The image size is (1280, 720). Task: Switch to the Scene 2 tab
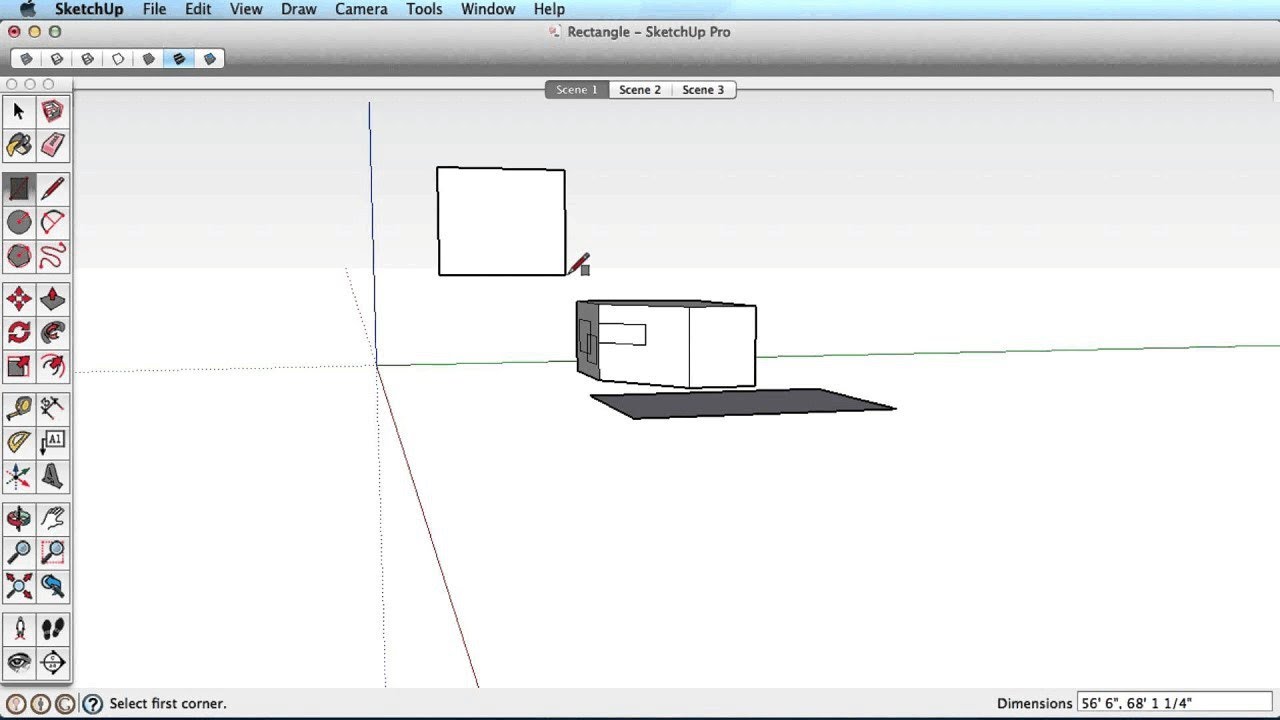coord(640,90)
